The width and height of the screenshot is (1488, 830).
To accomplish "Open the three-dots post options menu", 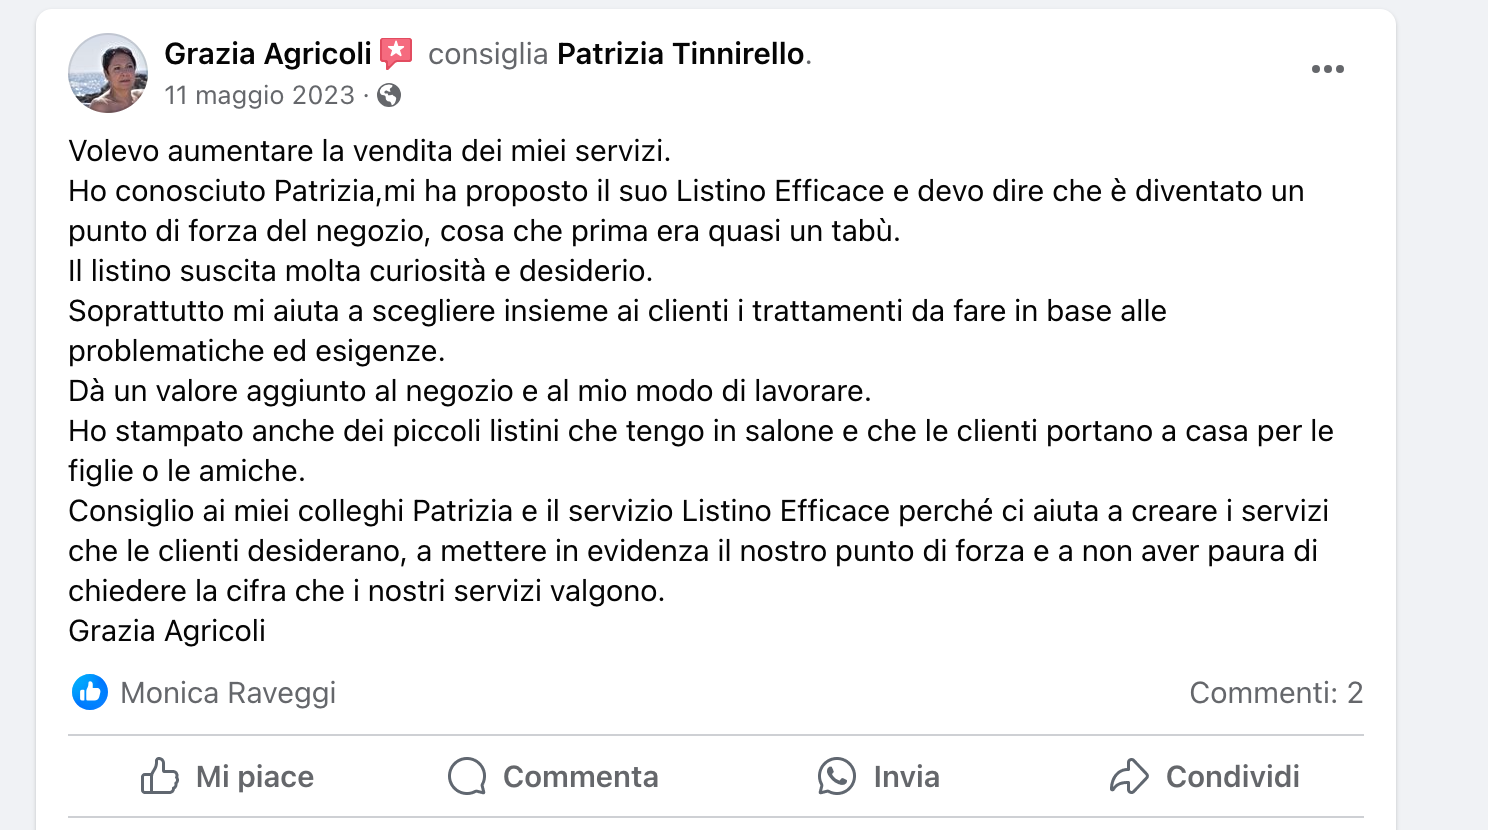I will point(1327,69).
